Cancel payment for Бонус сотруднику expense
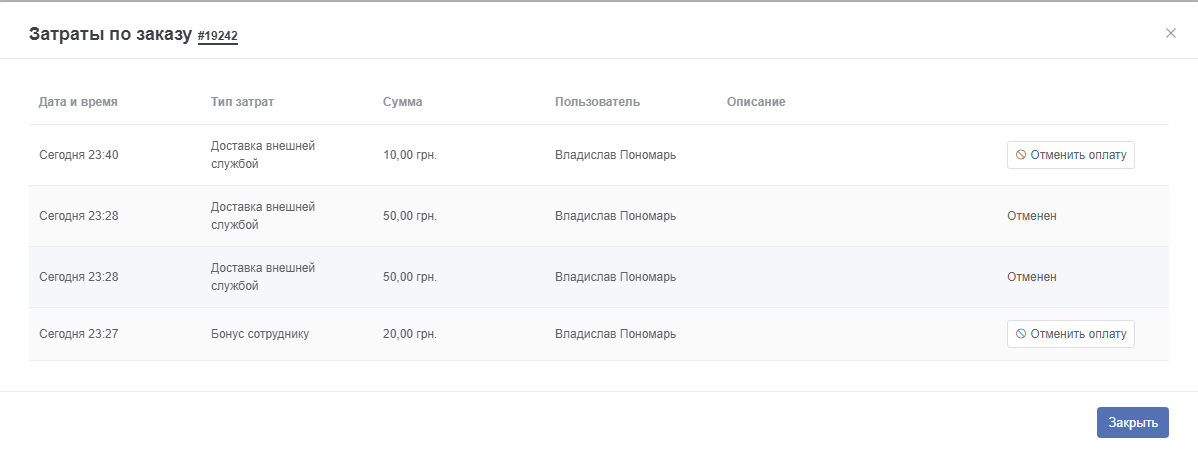 click(x=1070, y=334)
